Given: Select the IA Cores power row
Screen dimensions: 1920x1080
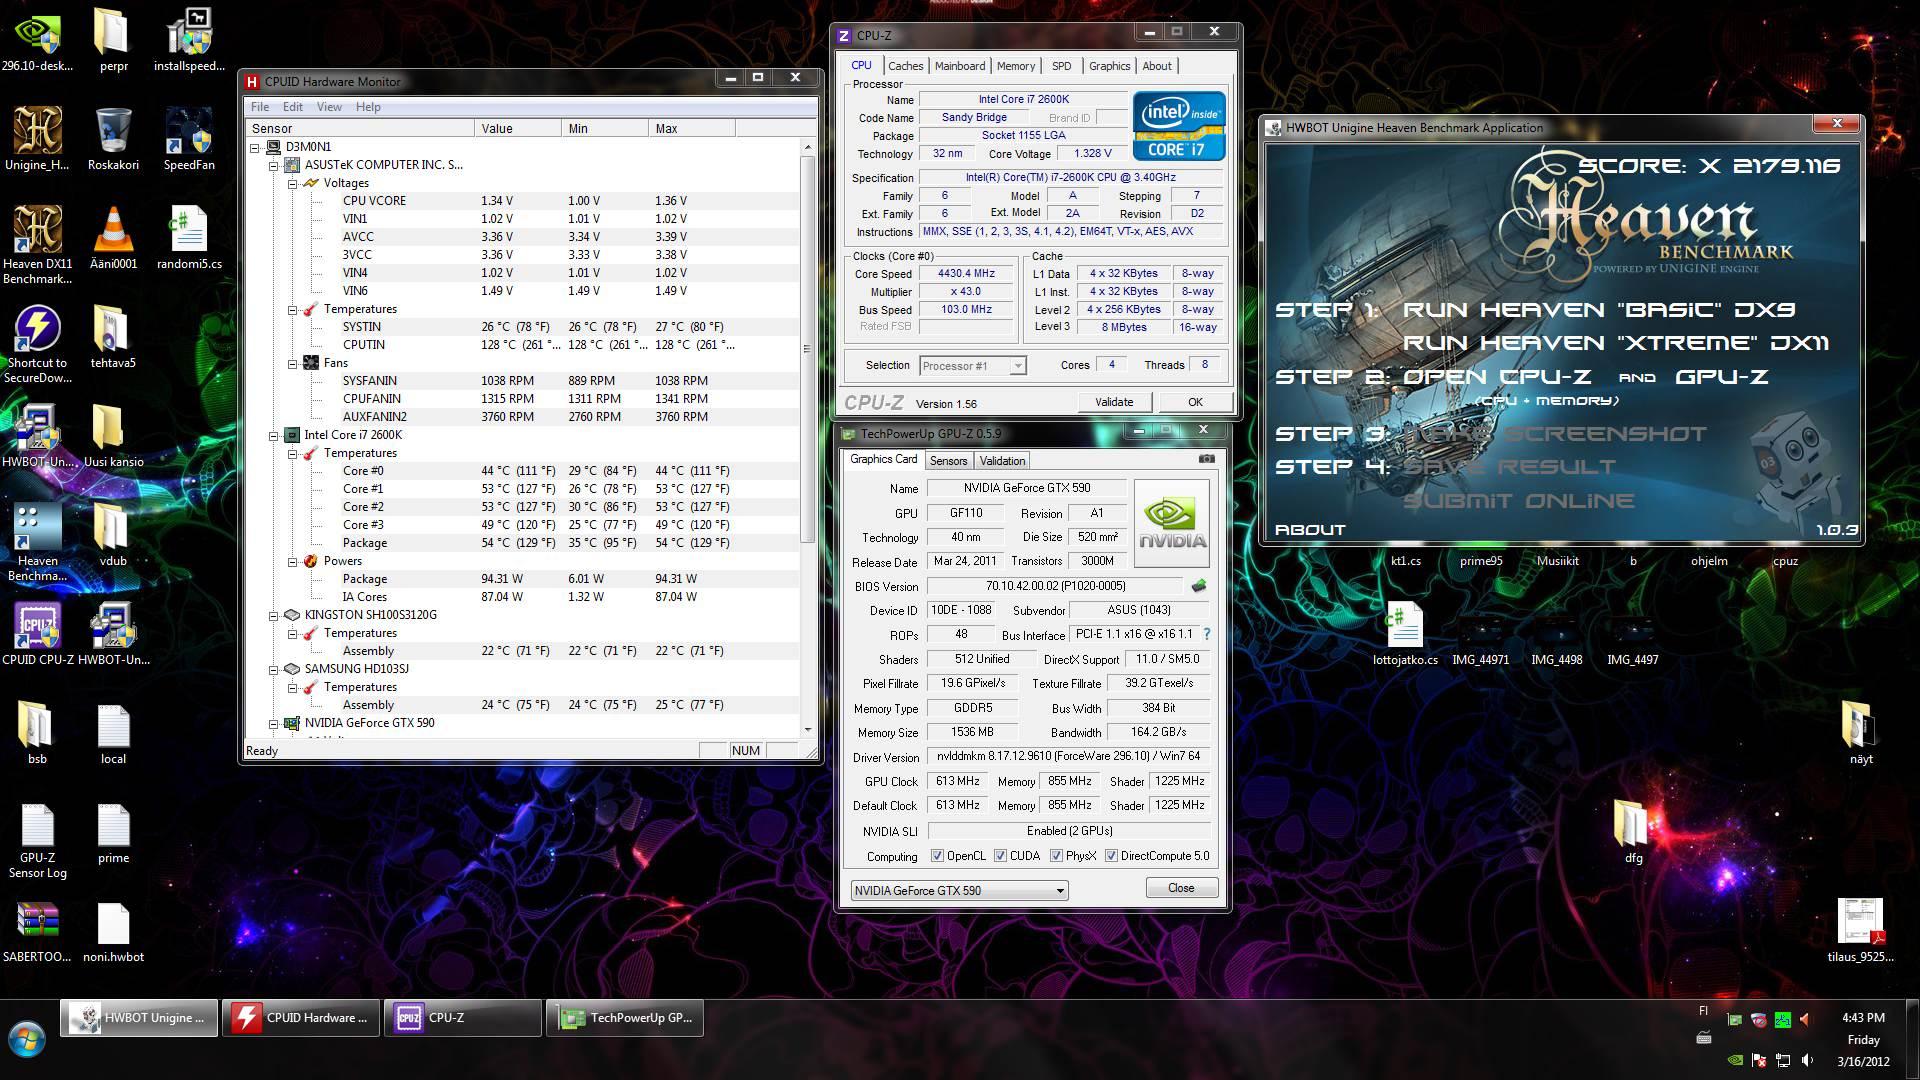Looking at the screenshot, I should pyautogui.click(x=520, y=597).
